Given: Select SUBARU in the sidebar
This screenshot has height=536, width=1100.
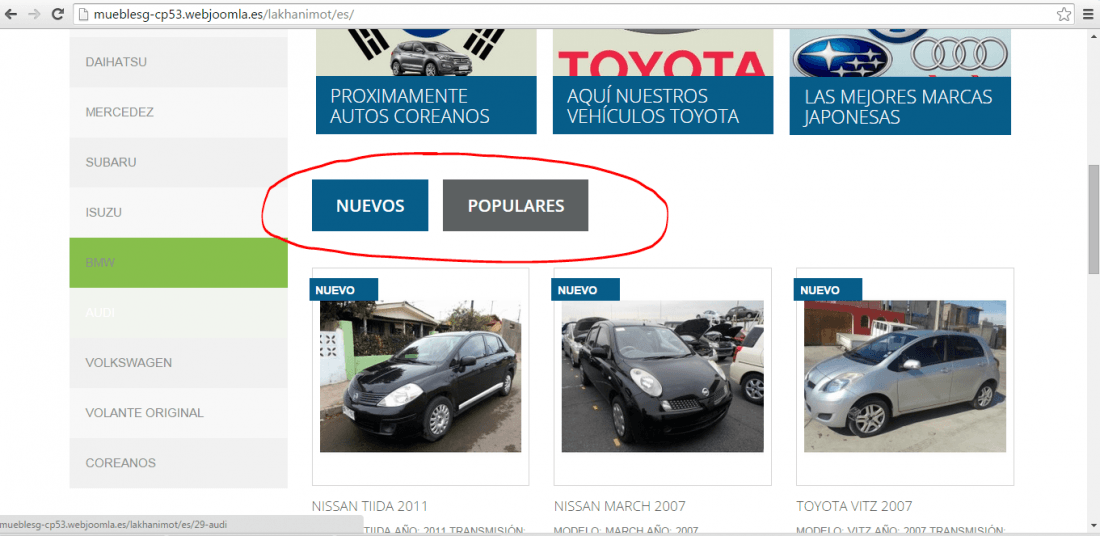Looking at the screenshot, I should click(x=178, y=162).
